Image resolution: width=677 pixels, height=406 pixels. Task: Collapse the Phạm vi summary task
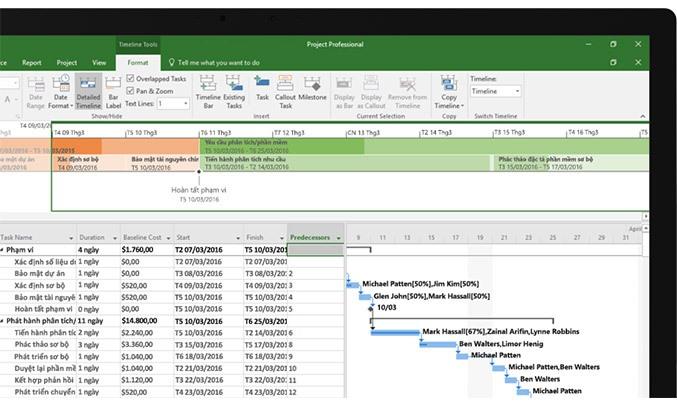(x=2, y=250)
